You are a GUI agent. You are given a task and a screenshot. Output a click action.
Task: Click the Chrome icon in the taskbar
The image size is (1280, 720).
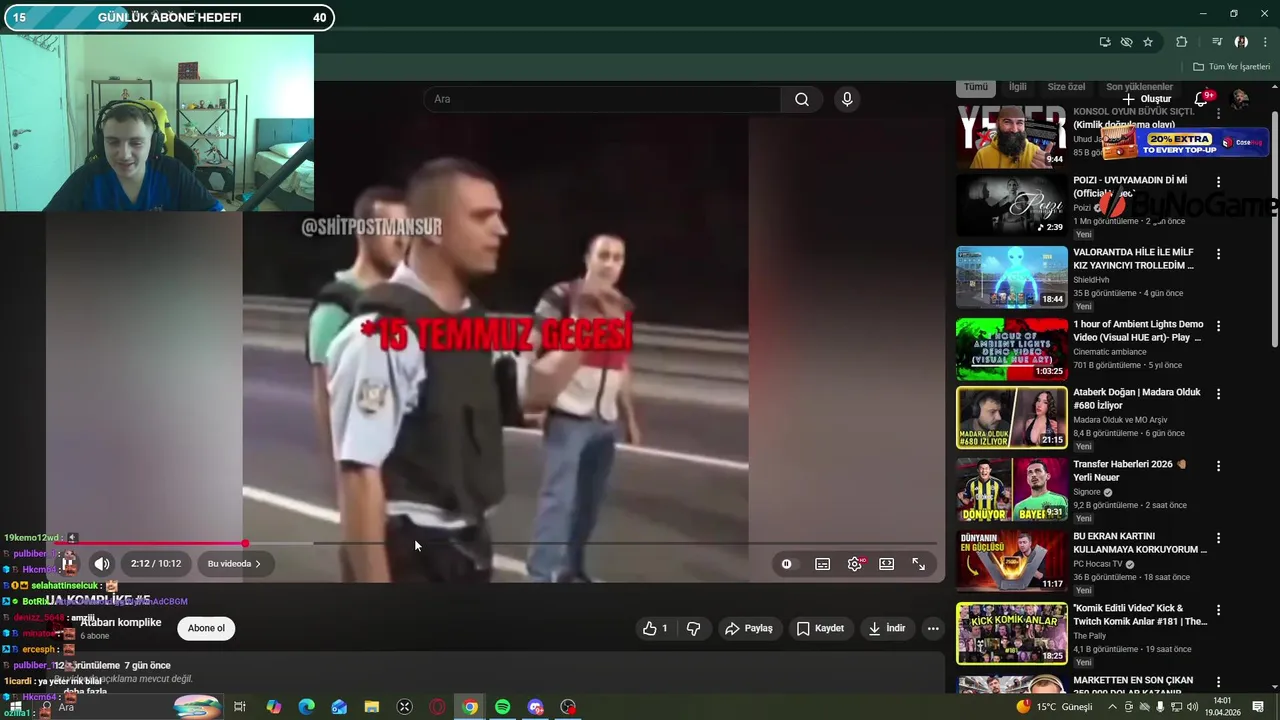pyautogui.click(x=470, y=707)
